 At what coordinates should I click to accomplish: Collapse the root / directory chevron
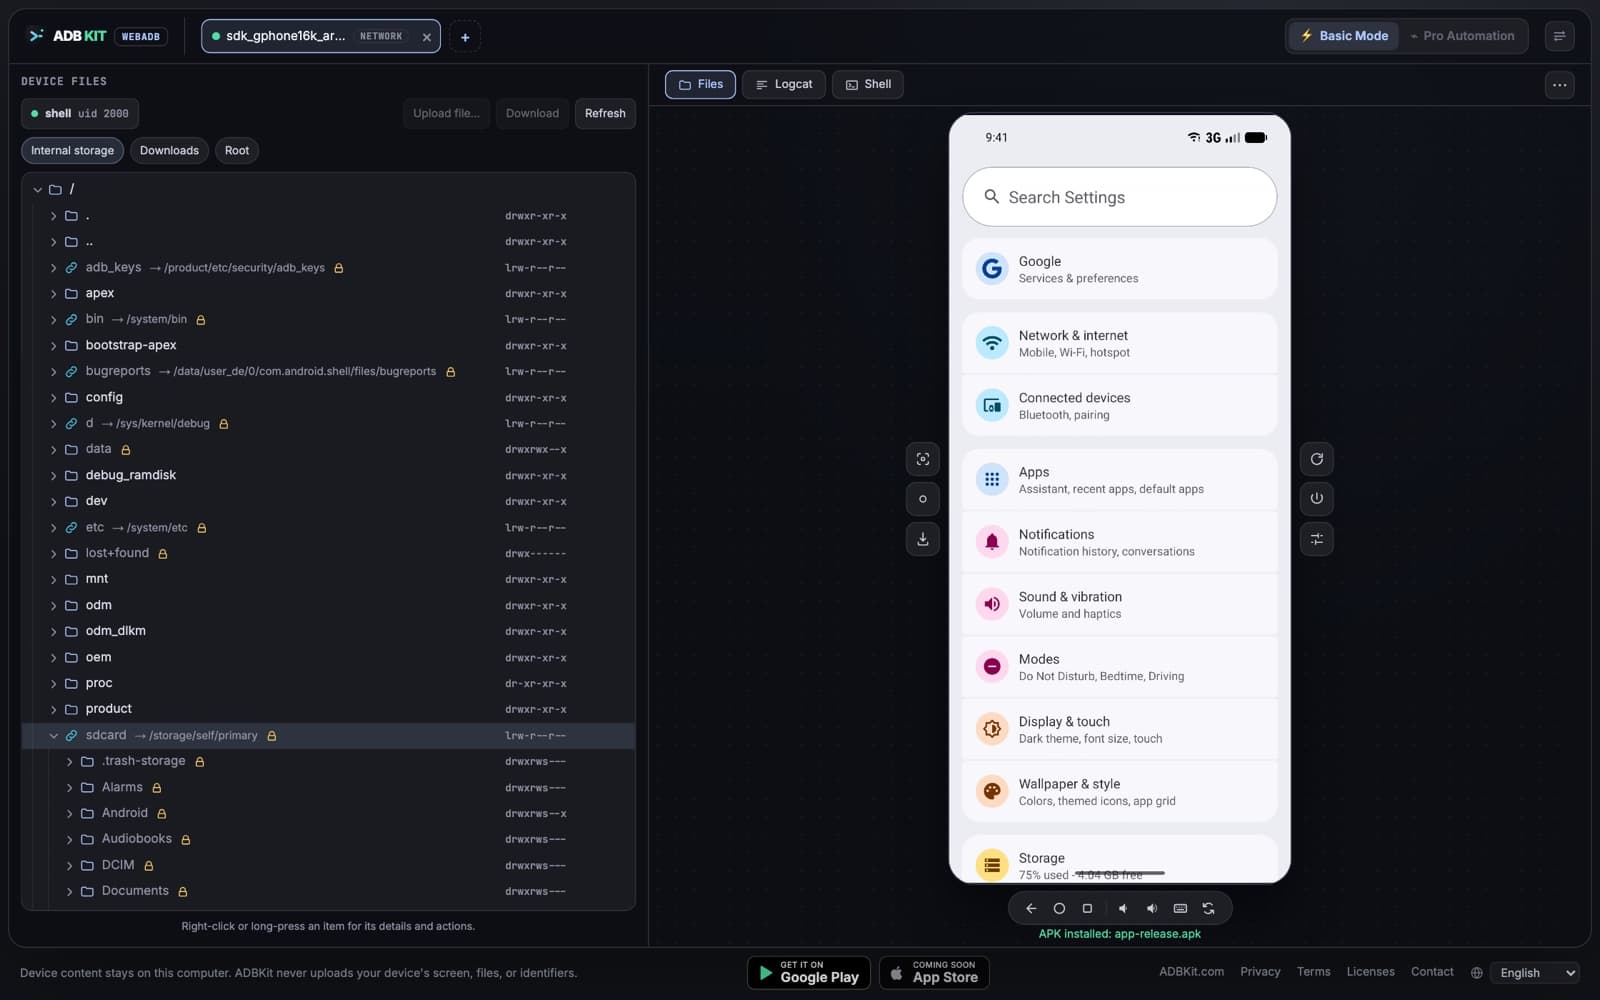click(x=37, y=189)
